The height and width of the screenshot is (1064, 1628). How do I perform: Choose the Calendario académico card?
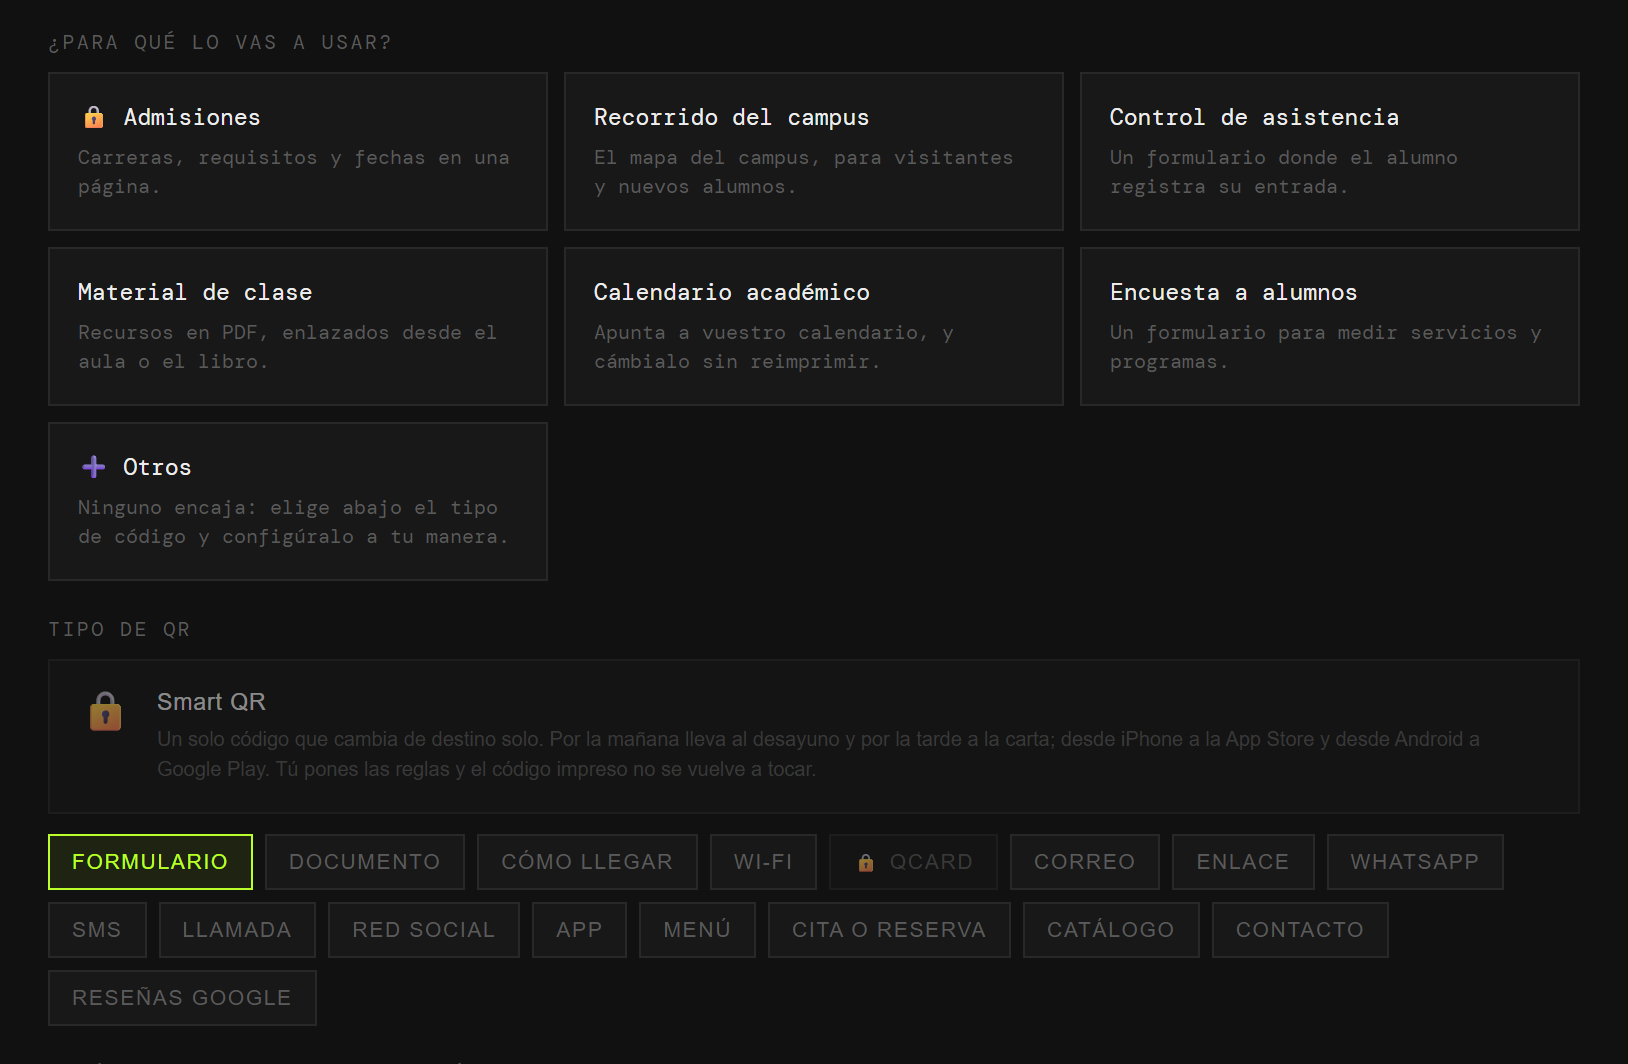(x=814, y=326)
